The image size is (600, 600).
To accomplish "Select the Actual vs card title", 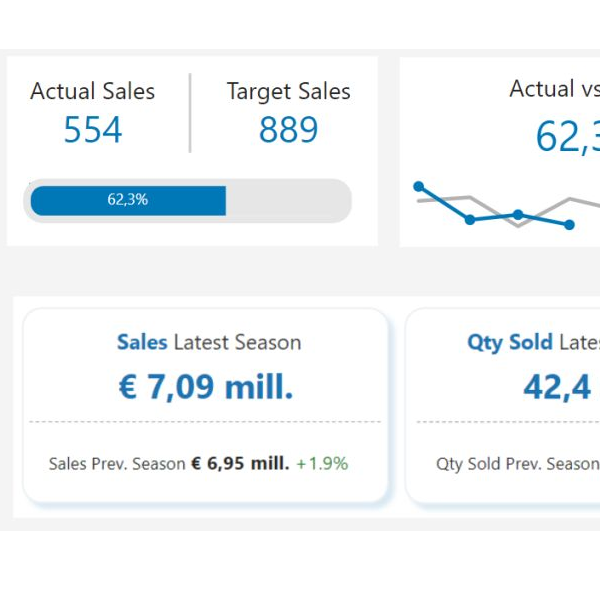I will pyautogui.click(x=554, y=89).
